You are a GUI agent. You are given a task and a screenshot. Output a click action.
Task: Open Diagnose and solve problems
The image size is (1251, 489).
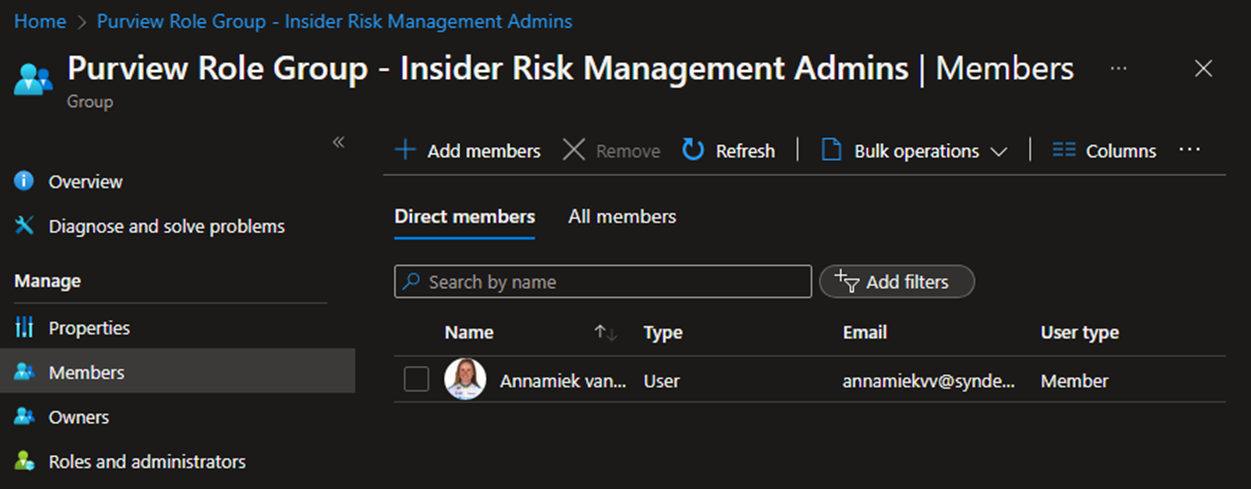click(x=167, y=227)
